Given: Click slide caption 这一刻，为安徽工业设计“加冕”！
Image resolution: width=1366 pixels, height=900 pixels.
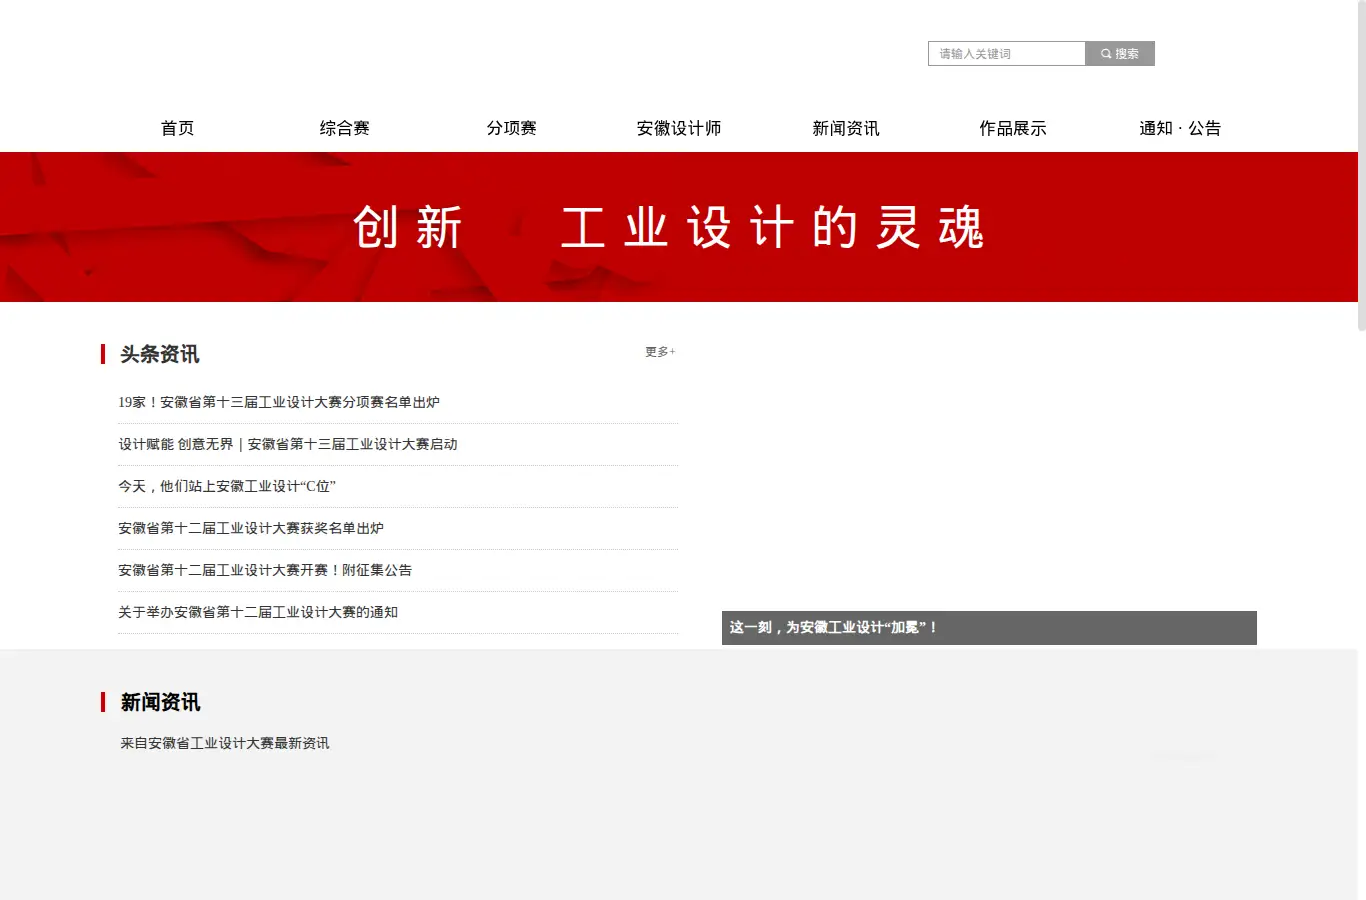Looking at the screenshot, I should pyautogui.click(x=833, y=628).
